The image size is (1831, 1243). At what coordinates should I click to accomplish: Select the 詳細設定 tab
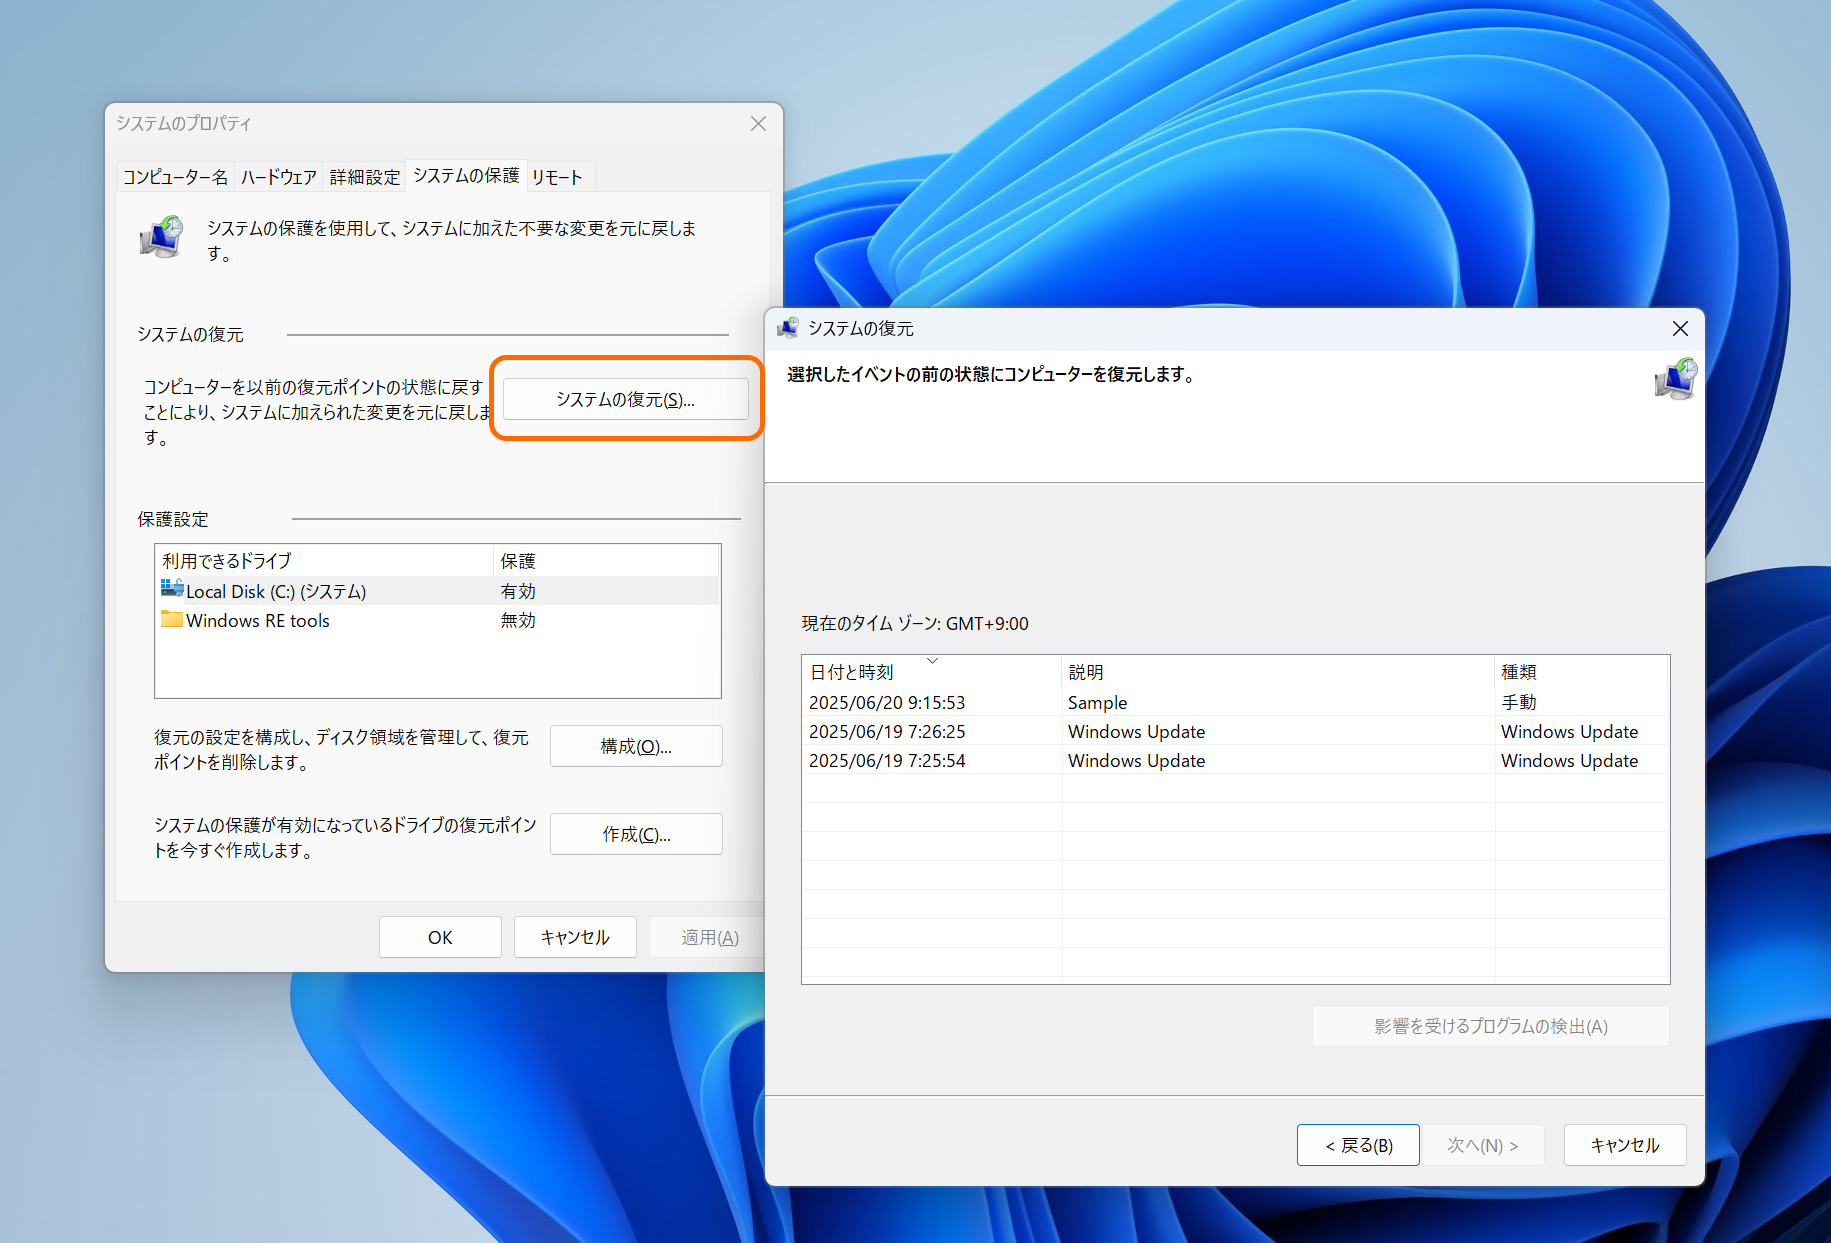tap(364, 176)
